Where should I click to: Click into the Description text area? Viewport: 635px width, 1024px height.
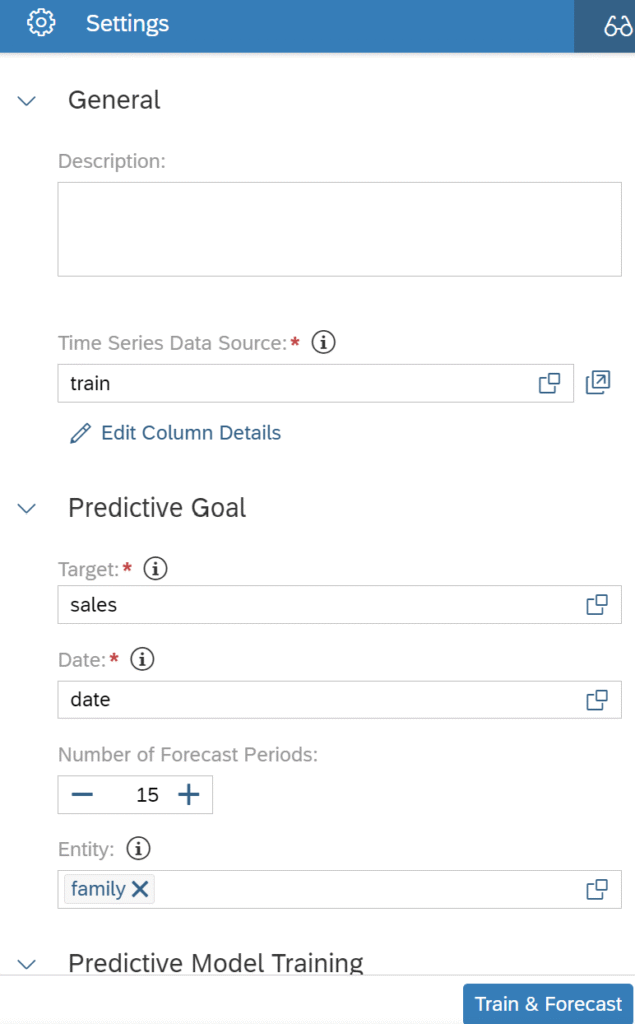(x=340, y=229)
